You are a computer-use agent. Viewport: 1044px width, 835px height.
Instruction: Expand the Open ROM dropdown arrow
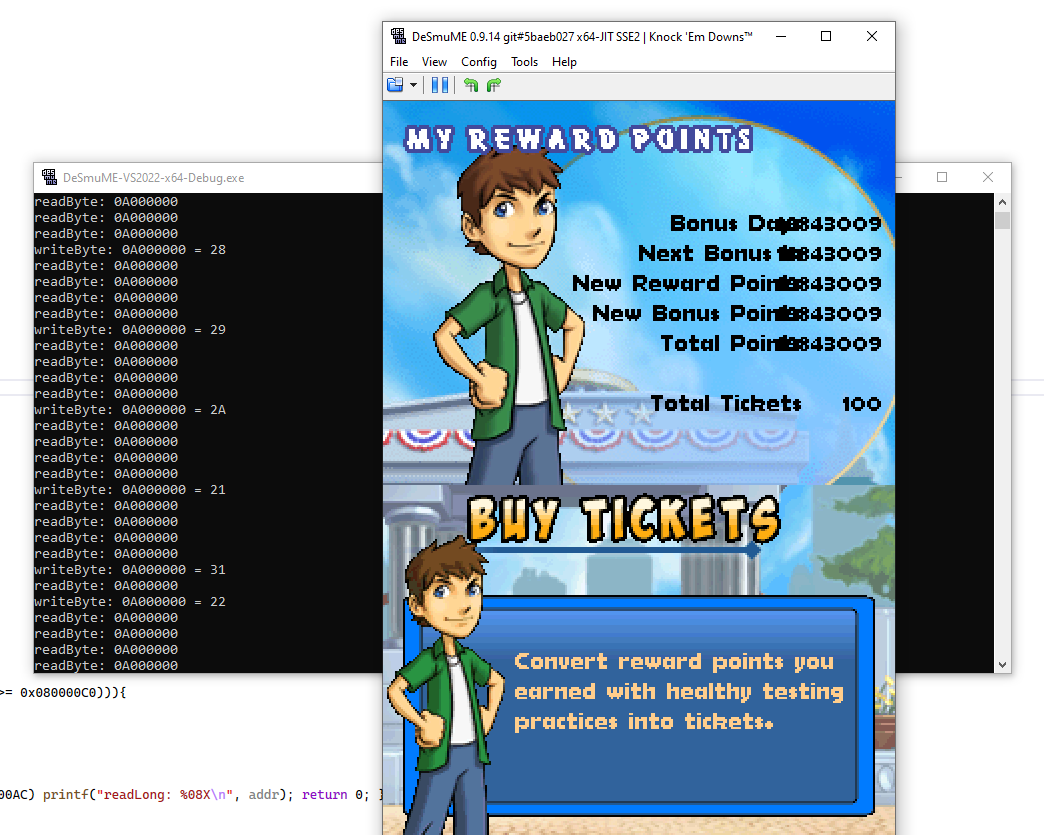(413, 85)
